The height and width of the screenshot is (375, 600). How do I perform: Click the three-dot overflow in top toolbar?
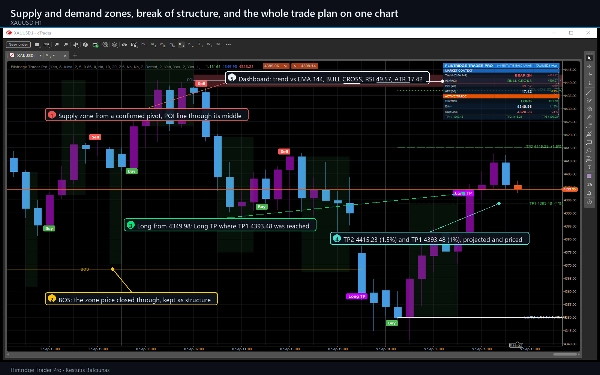click(x=228, y=45)
